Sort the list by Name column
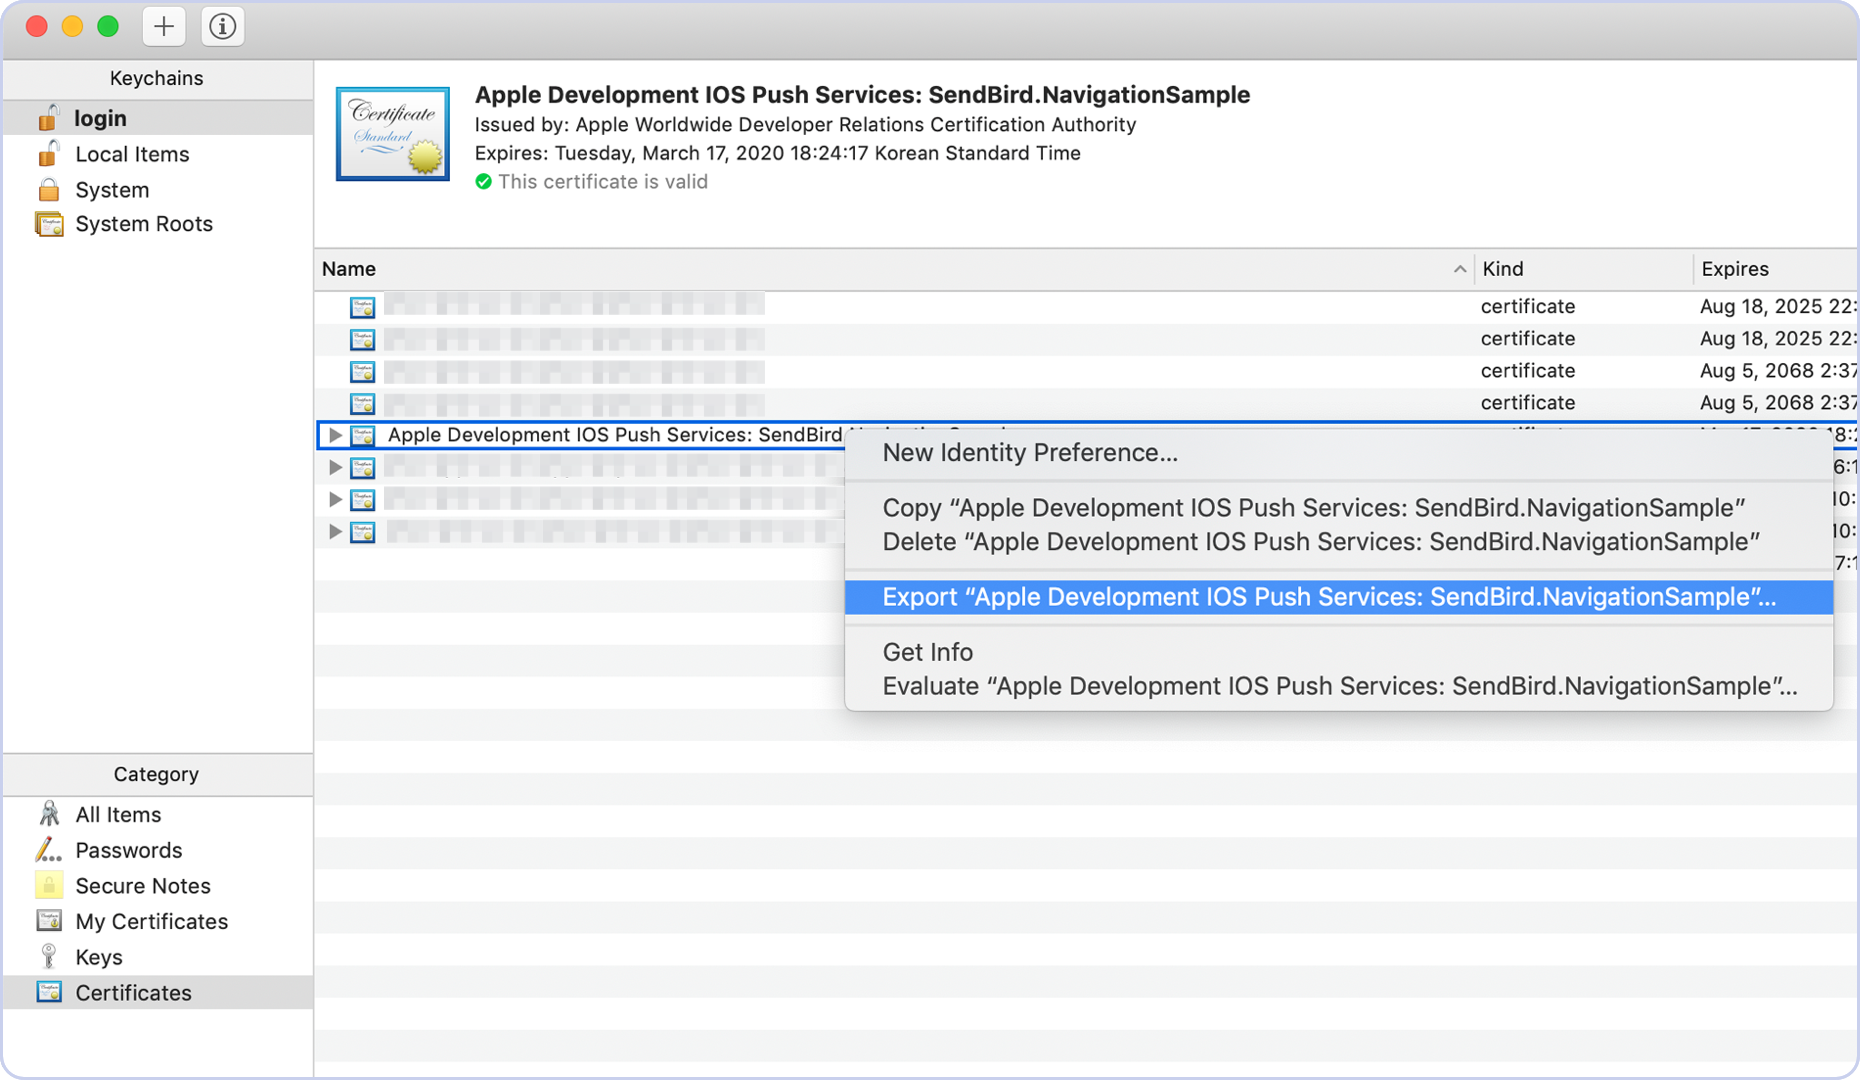The image size is (1860, 1080). pyautogui.click(x=349, y=269)
